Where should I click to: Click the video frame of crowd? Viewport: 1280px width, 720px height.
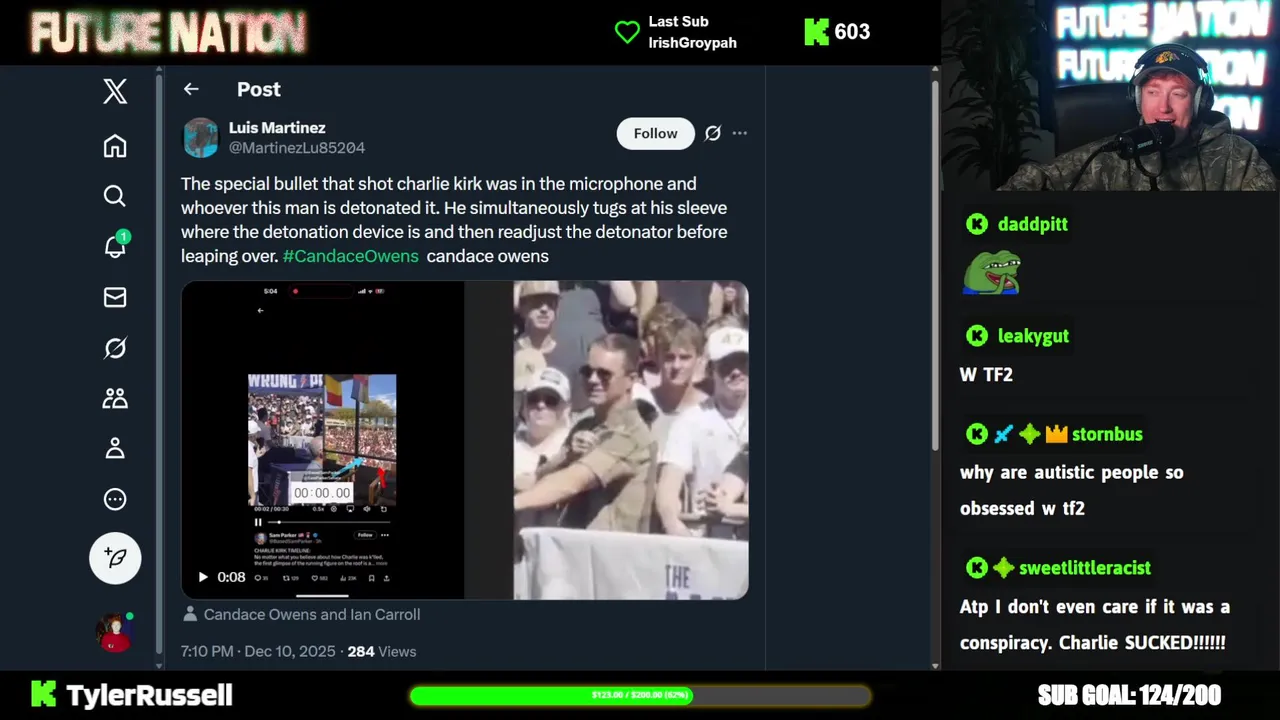(631, 440)
